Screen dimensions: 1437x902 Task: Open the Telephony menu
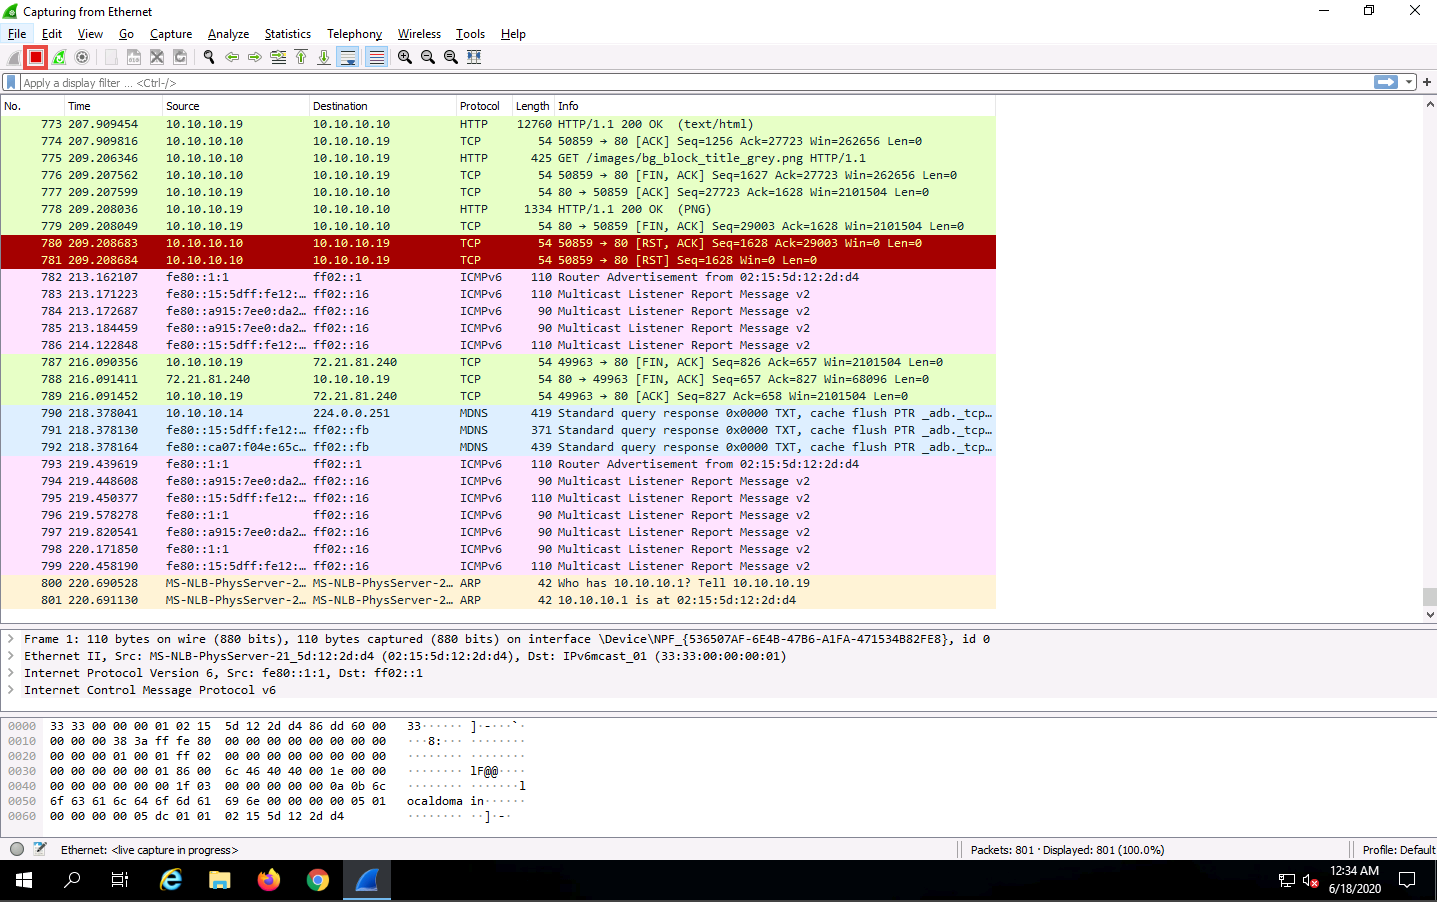[354, 34]
